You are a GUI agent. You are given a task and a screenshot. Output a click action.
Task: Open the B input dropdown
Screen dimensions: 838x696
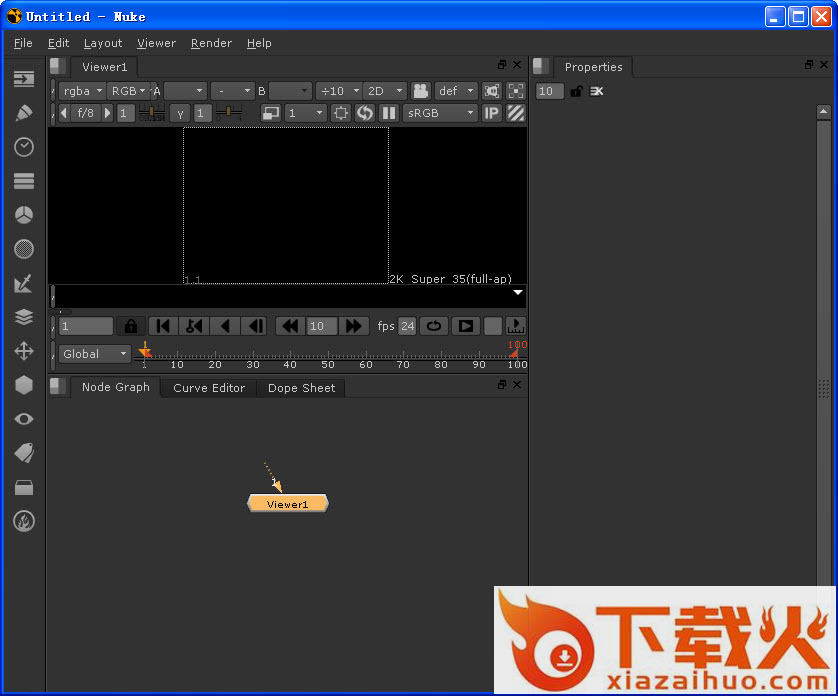pos(290,91)
